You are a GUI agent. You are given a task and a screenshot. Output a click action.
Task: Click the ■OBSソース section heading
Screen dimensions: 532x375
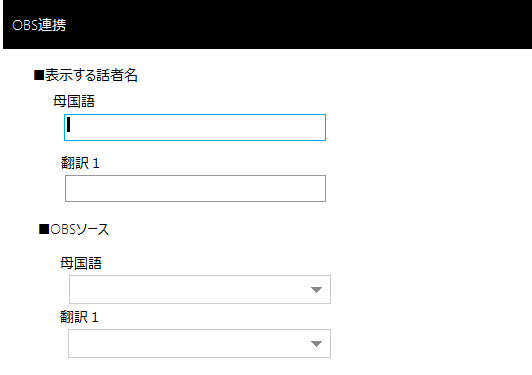click(x=74, y=229)
